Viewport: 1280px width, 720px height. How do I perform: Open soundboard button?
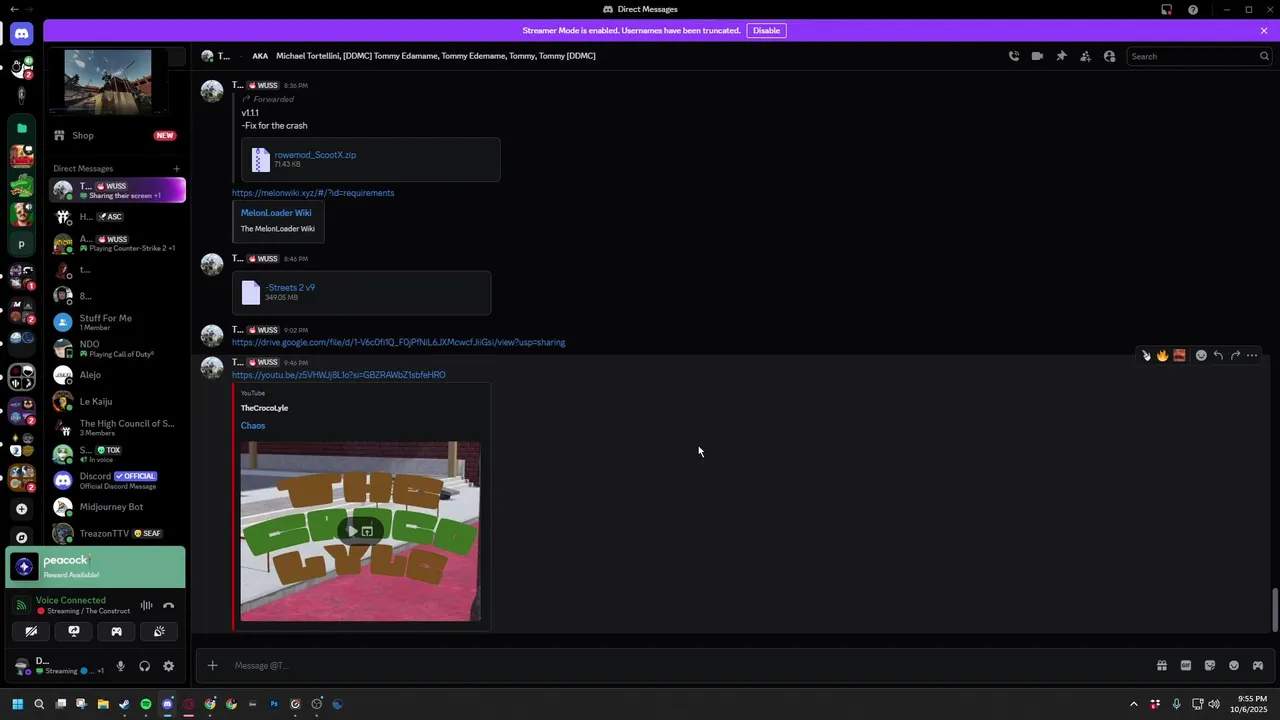pos(159,631)
